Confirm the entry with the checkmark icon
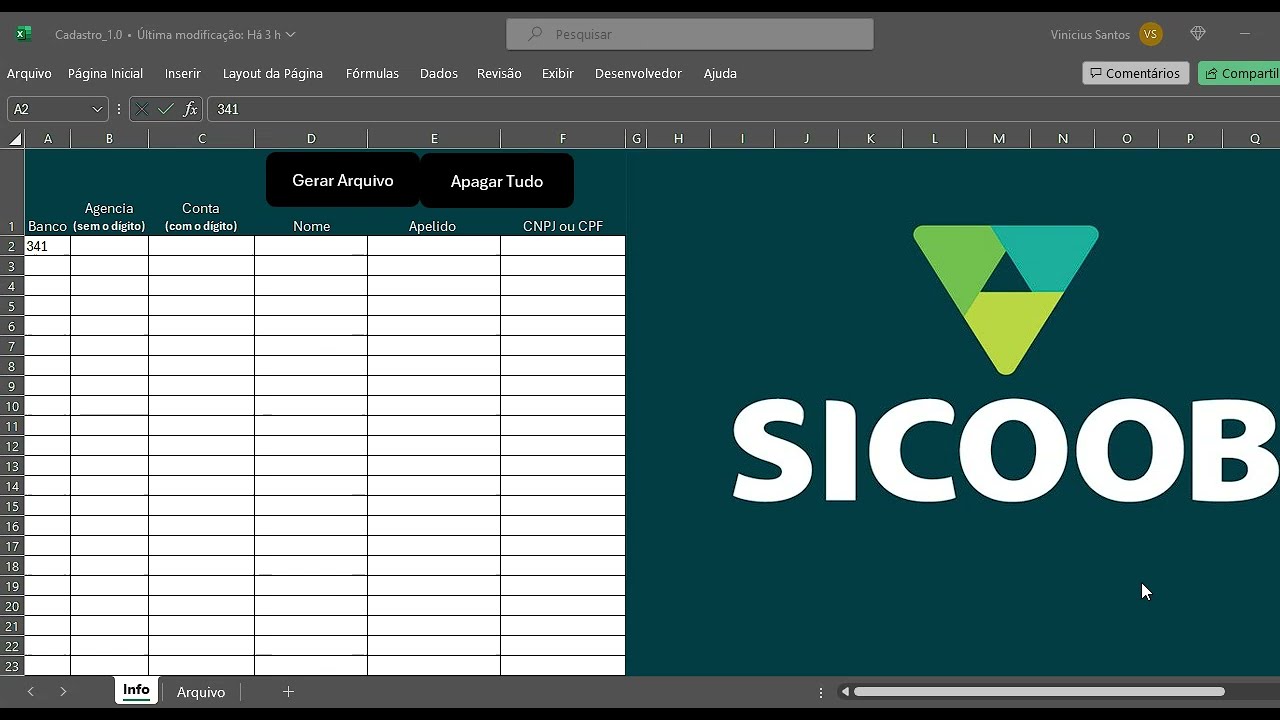1280x720 pixels. pos(166,109)
